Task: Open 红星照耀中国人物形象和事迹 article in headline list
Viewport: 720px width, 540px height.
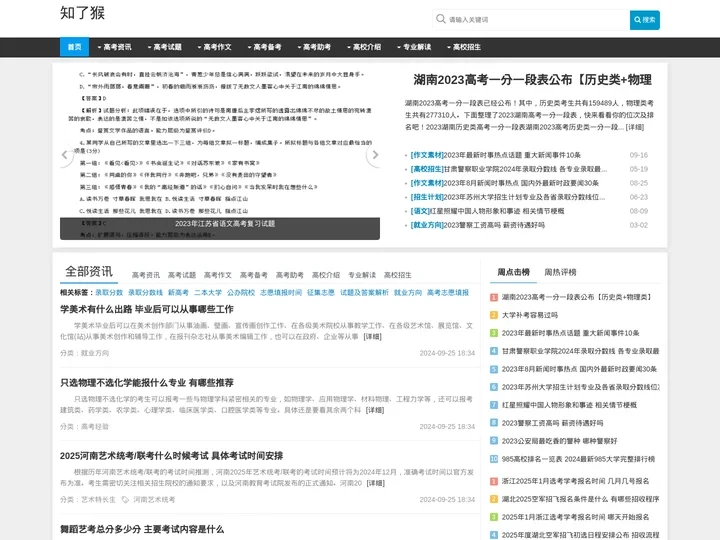Action: pyautogui.click(x=497, y=211)
